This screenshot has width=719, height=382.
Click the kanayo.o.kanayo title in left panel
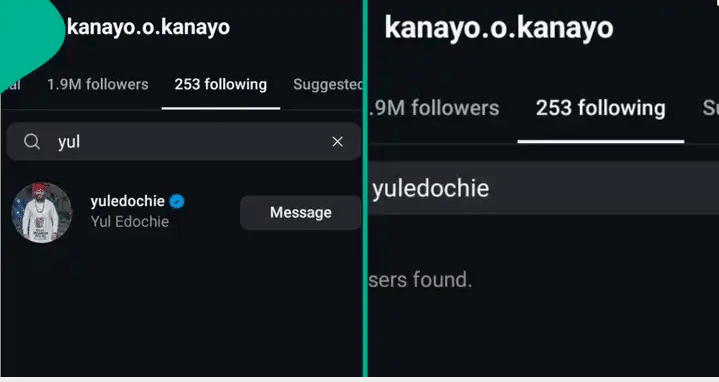148,27
